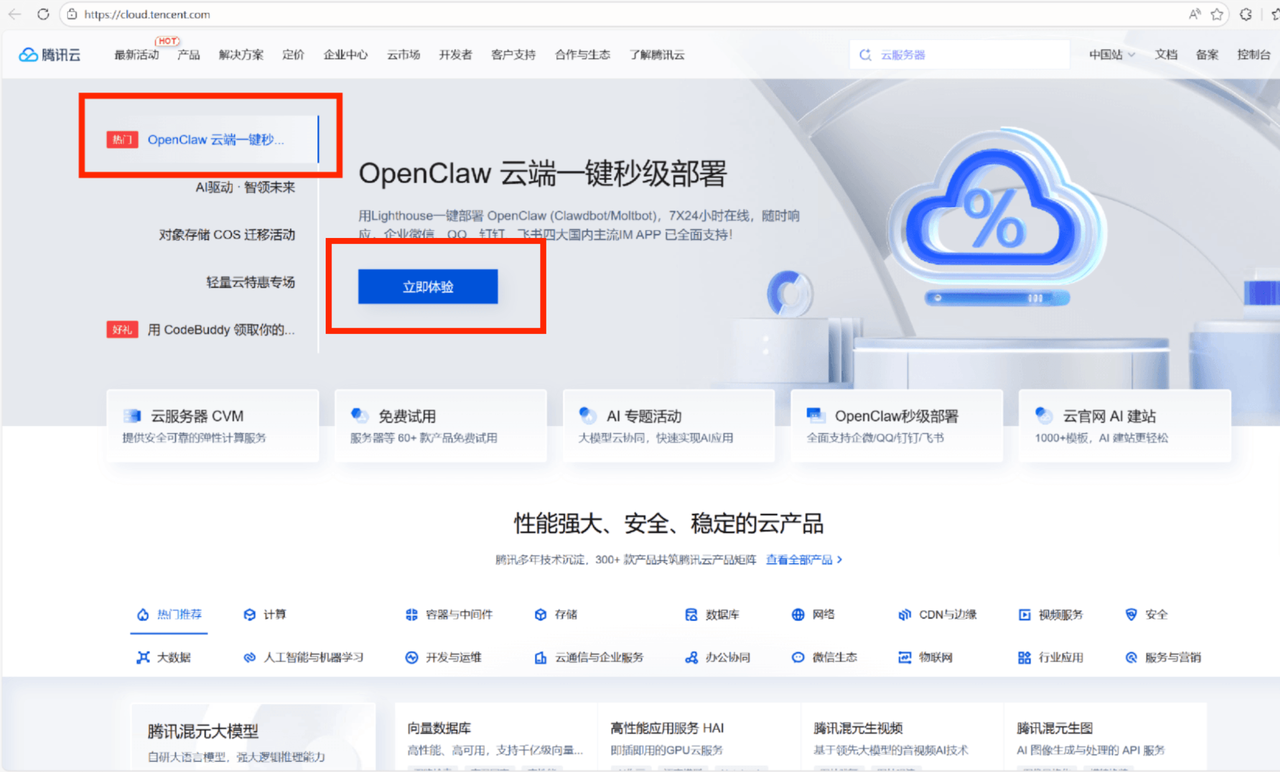1280x772 pixels.
Task: Click the browser refresh icon
Action: coord(43,15)
